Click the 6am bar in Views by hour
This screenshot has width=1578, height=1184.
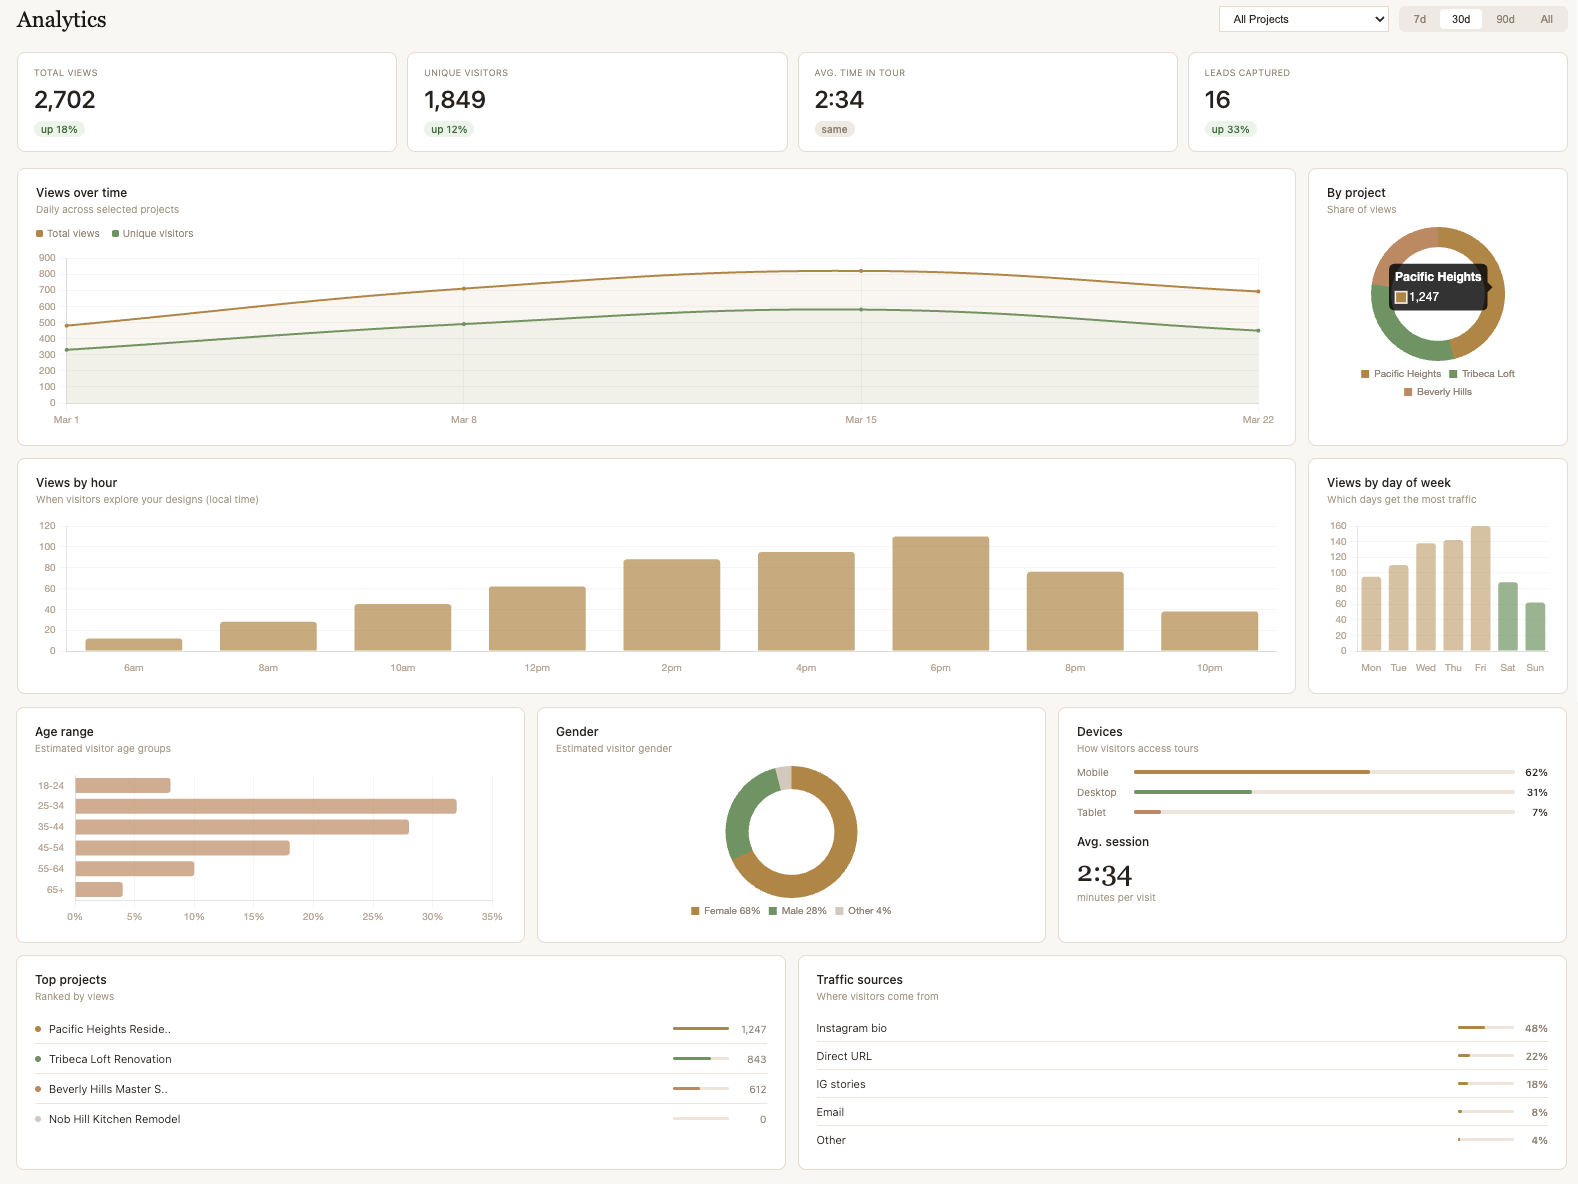(134, 645)
